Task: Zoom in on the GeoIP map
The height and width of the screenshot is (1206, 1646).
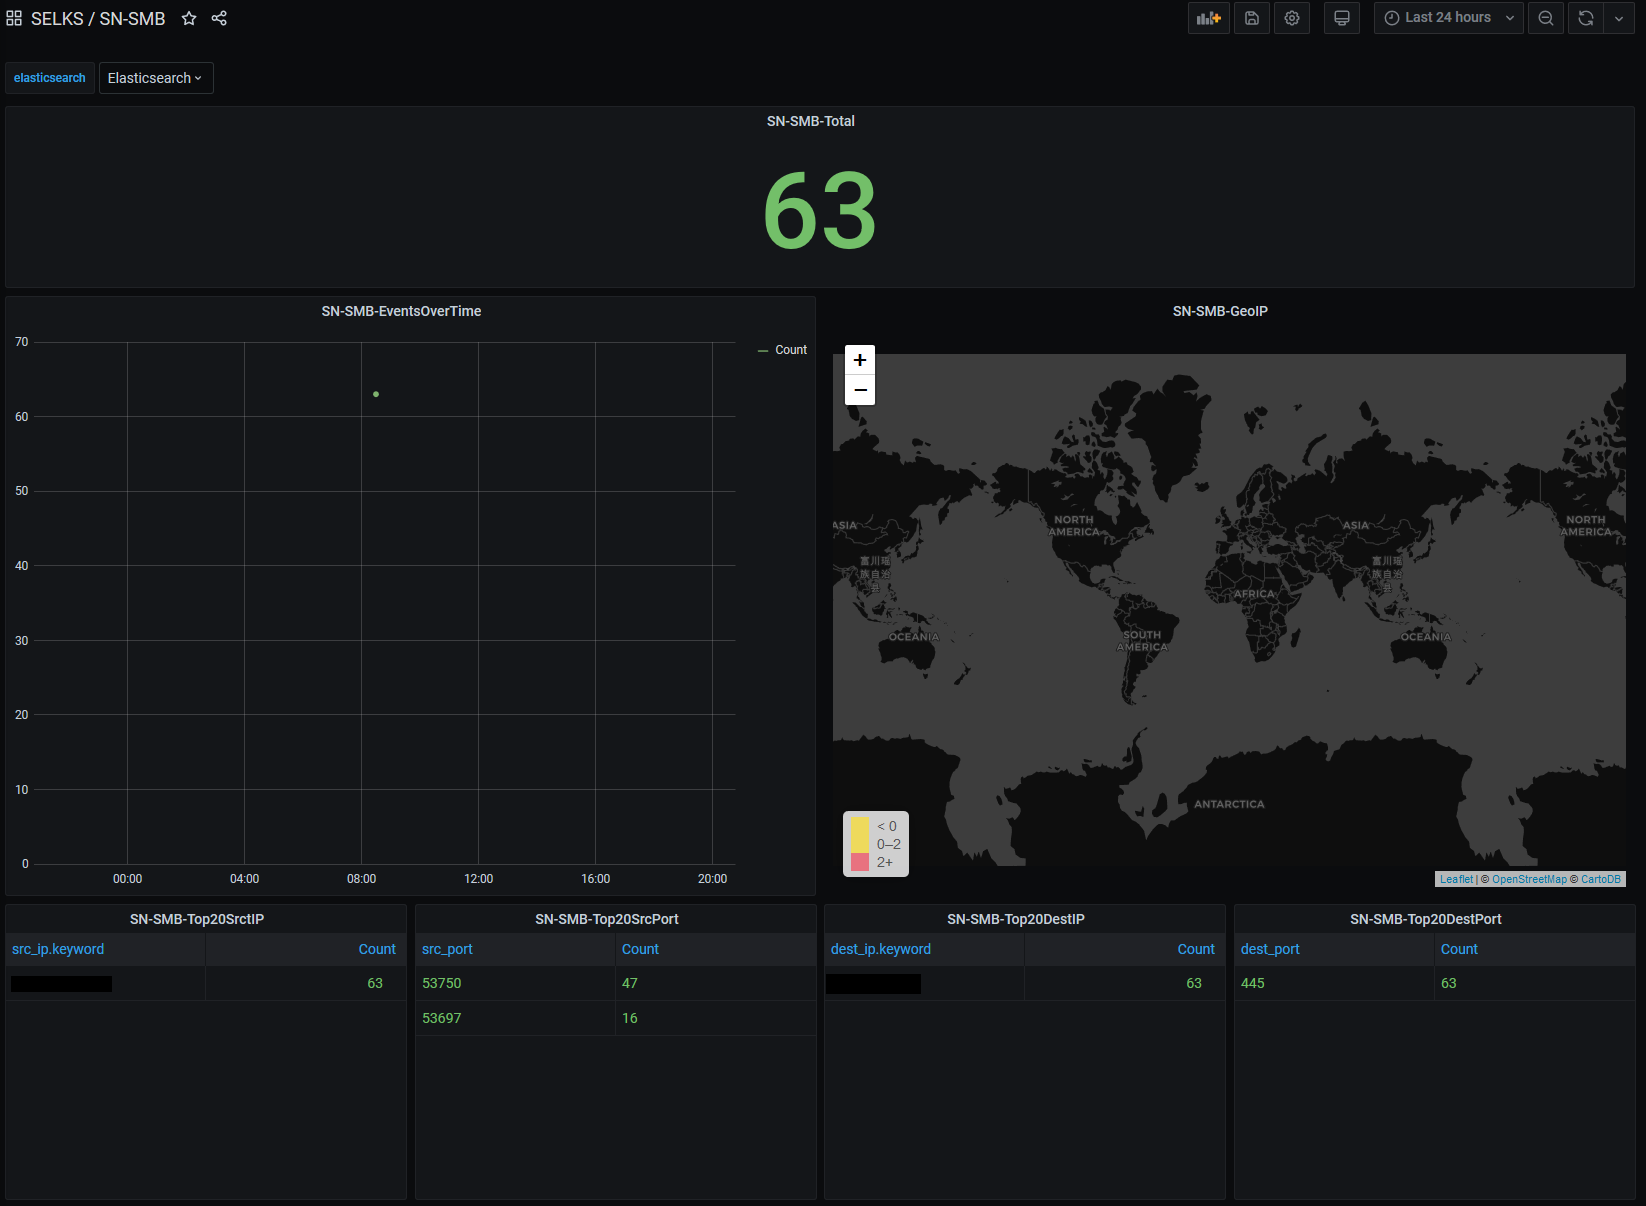Action: 860,360
